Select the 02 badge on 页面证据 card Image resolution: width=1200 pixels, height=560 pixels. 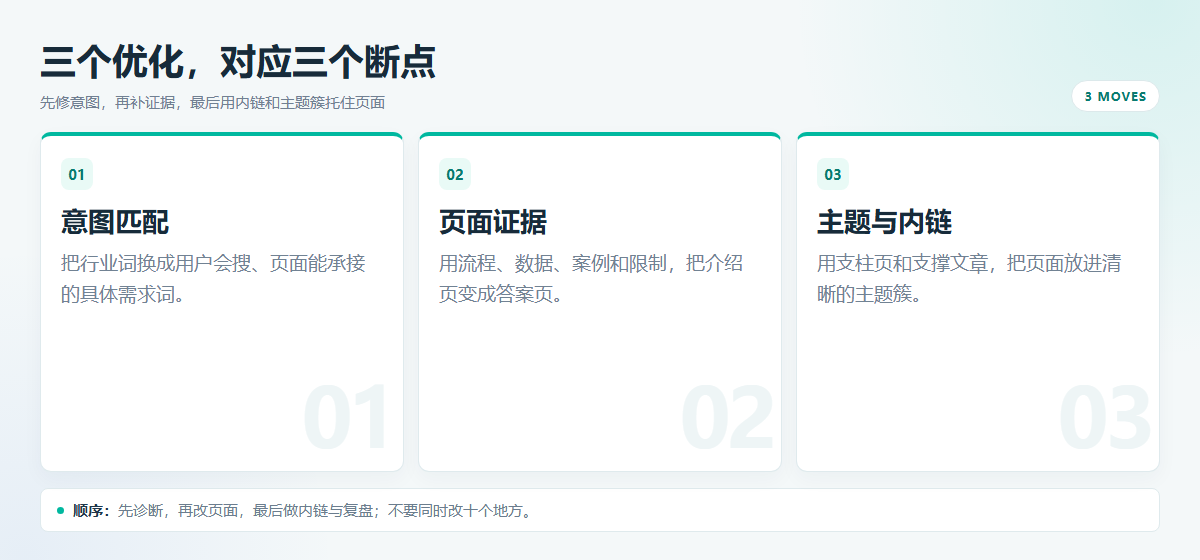[455, 174]
